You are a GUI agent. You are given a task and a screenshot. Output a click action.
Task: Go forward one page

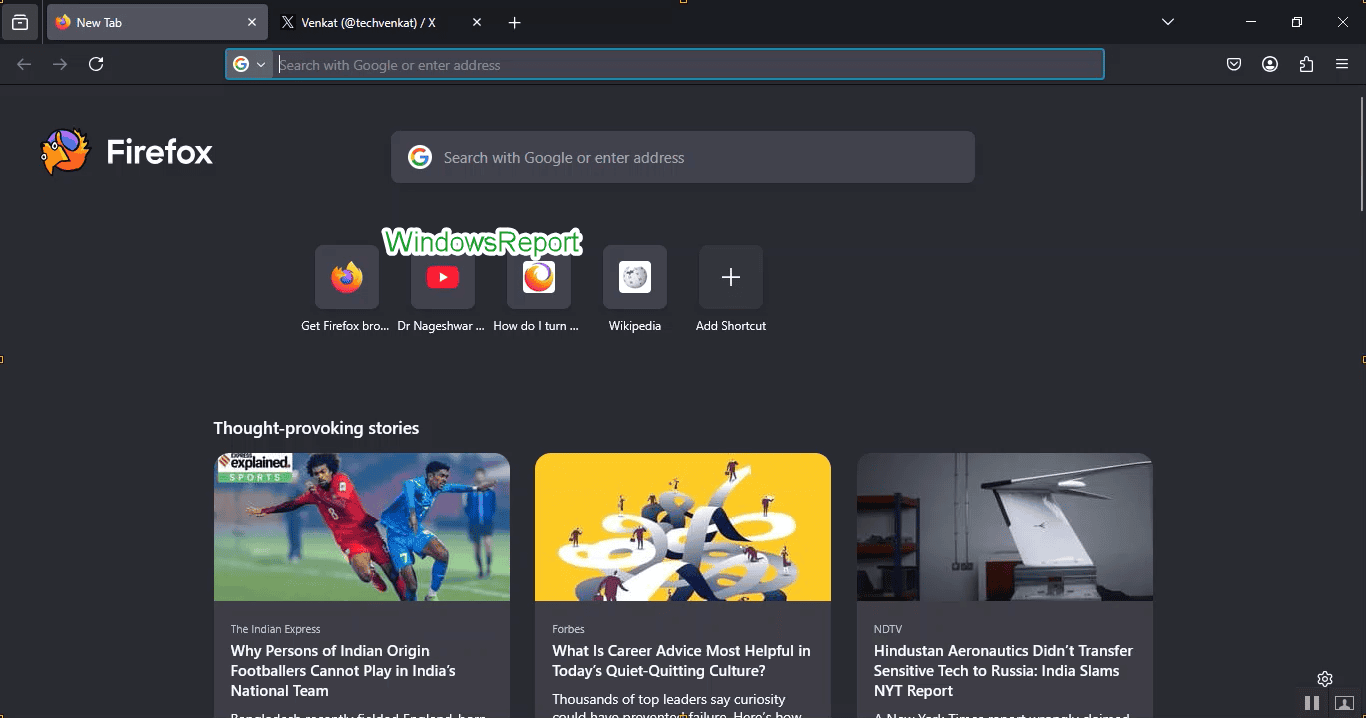(60, 64)
